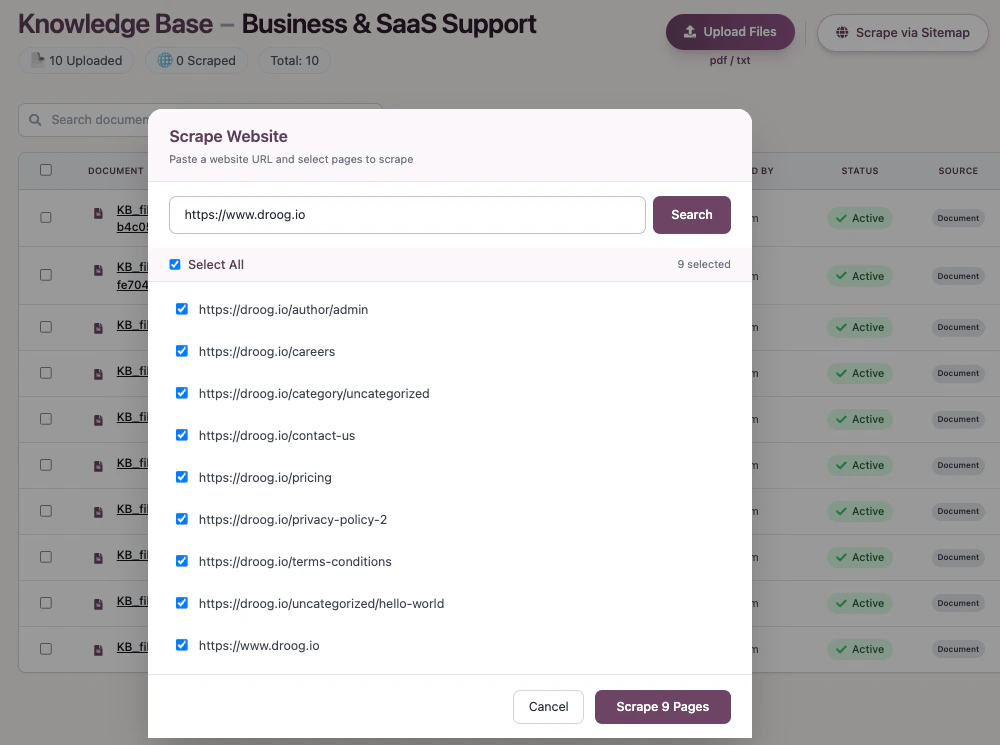
Task: Uncheck the droog.io/author/admin page
Action: point(182,309)
